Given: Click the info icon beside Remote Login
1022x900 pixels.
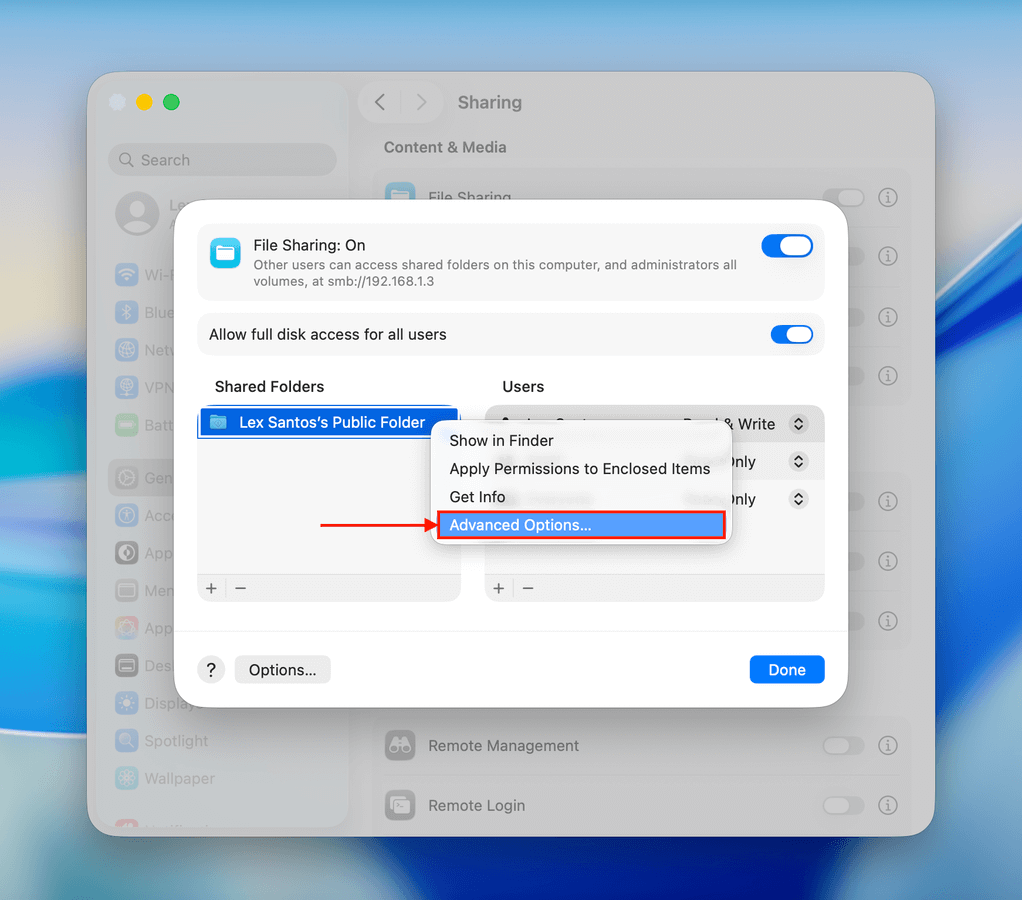Looking at the screenshot, I should [x=887, y=805].
